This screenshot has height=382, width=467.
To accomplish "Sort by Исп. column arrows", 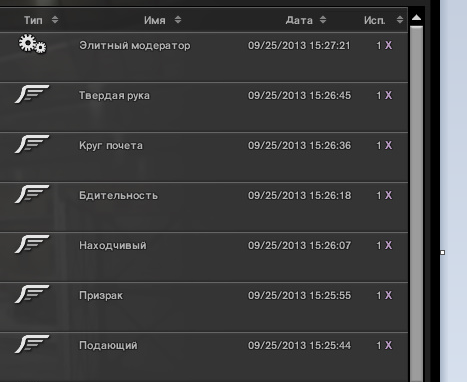I will pyautogui.click(x=400, y=20).
